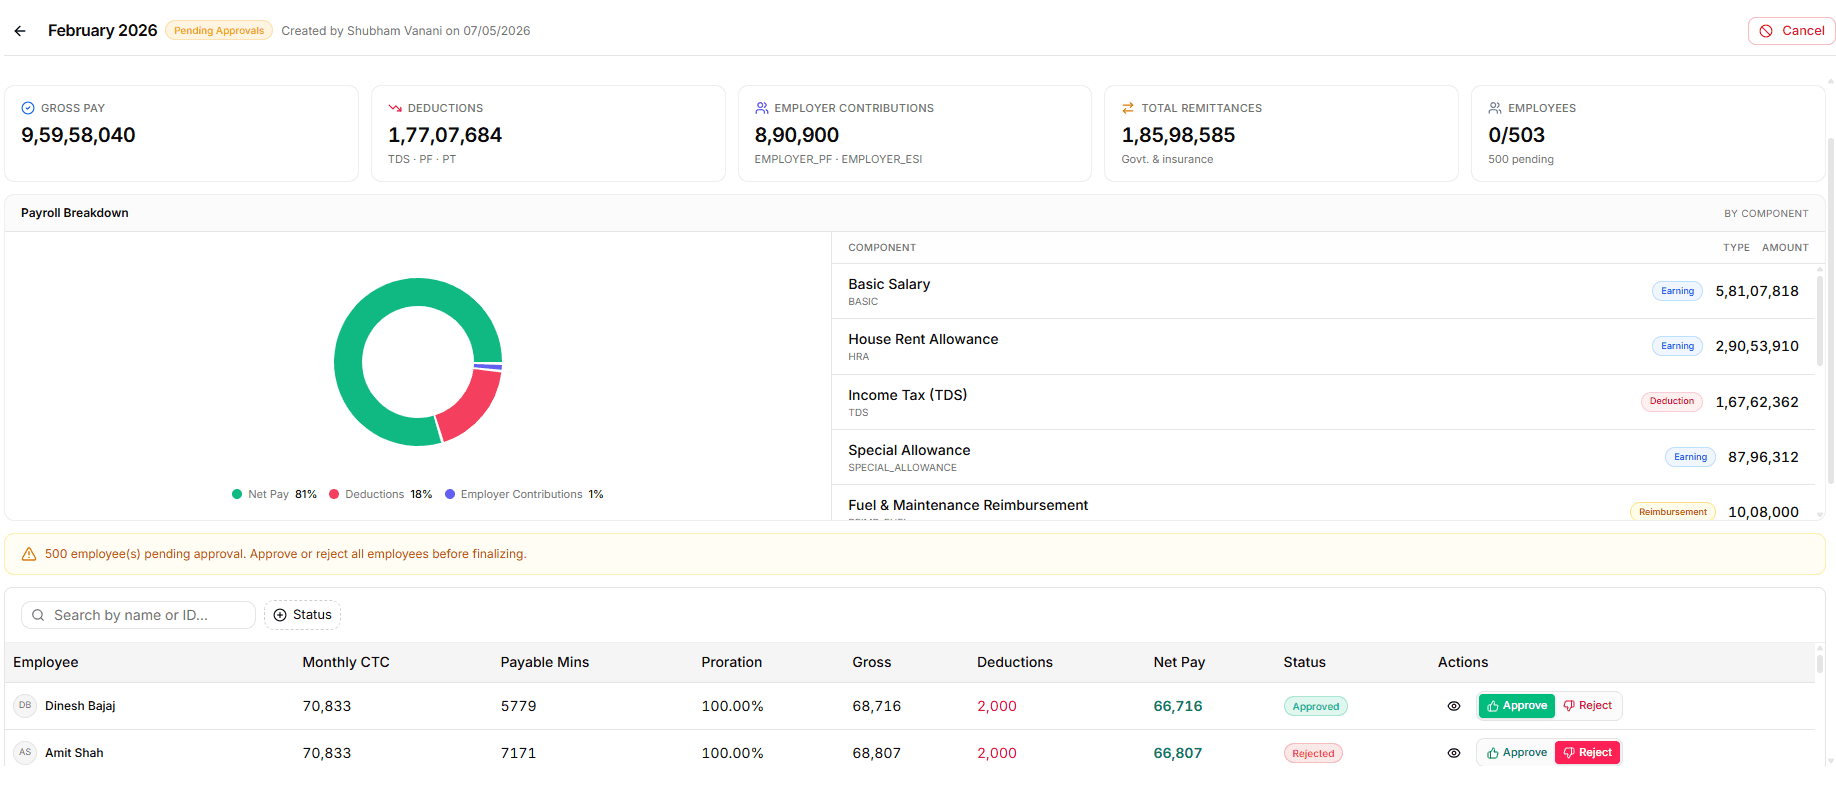This screenshot has height=802, width=1836.
Task: Reject Dinesh Bajaj's payroll entry
Action: (x=1588, y=706)
